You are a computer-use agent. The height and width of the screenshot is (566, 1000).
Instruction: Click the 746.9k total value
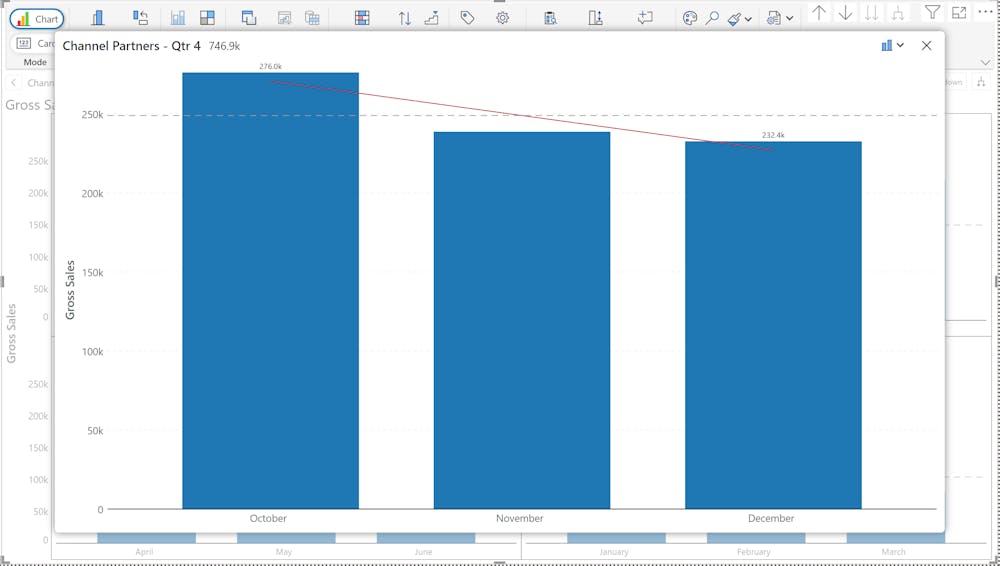pos(224,46)
